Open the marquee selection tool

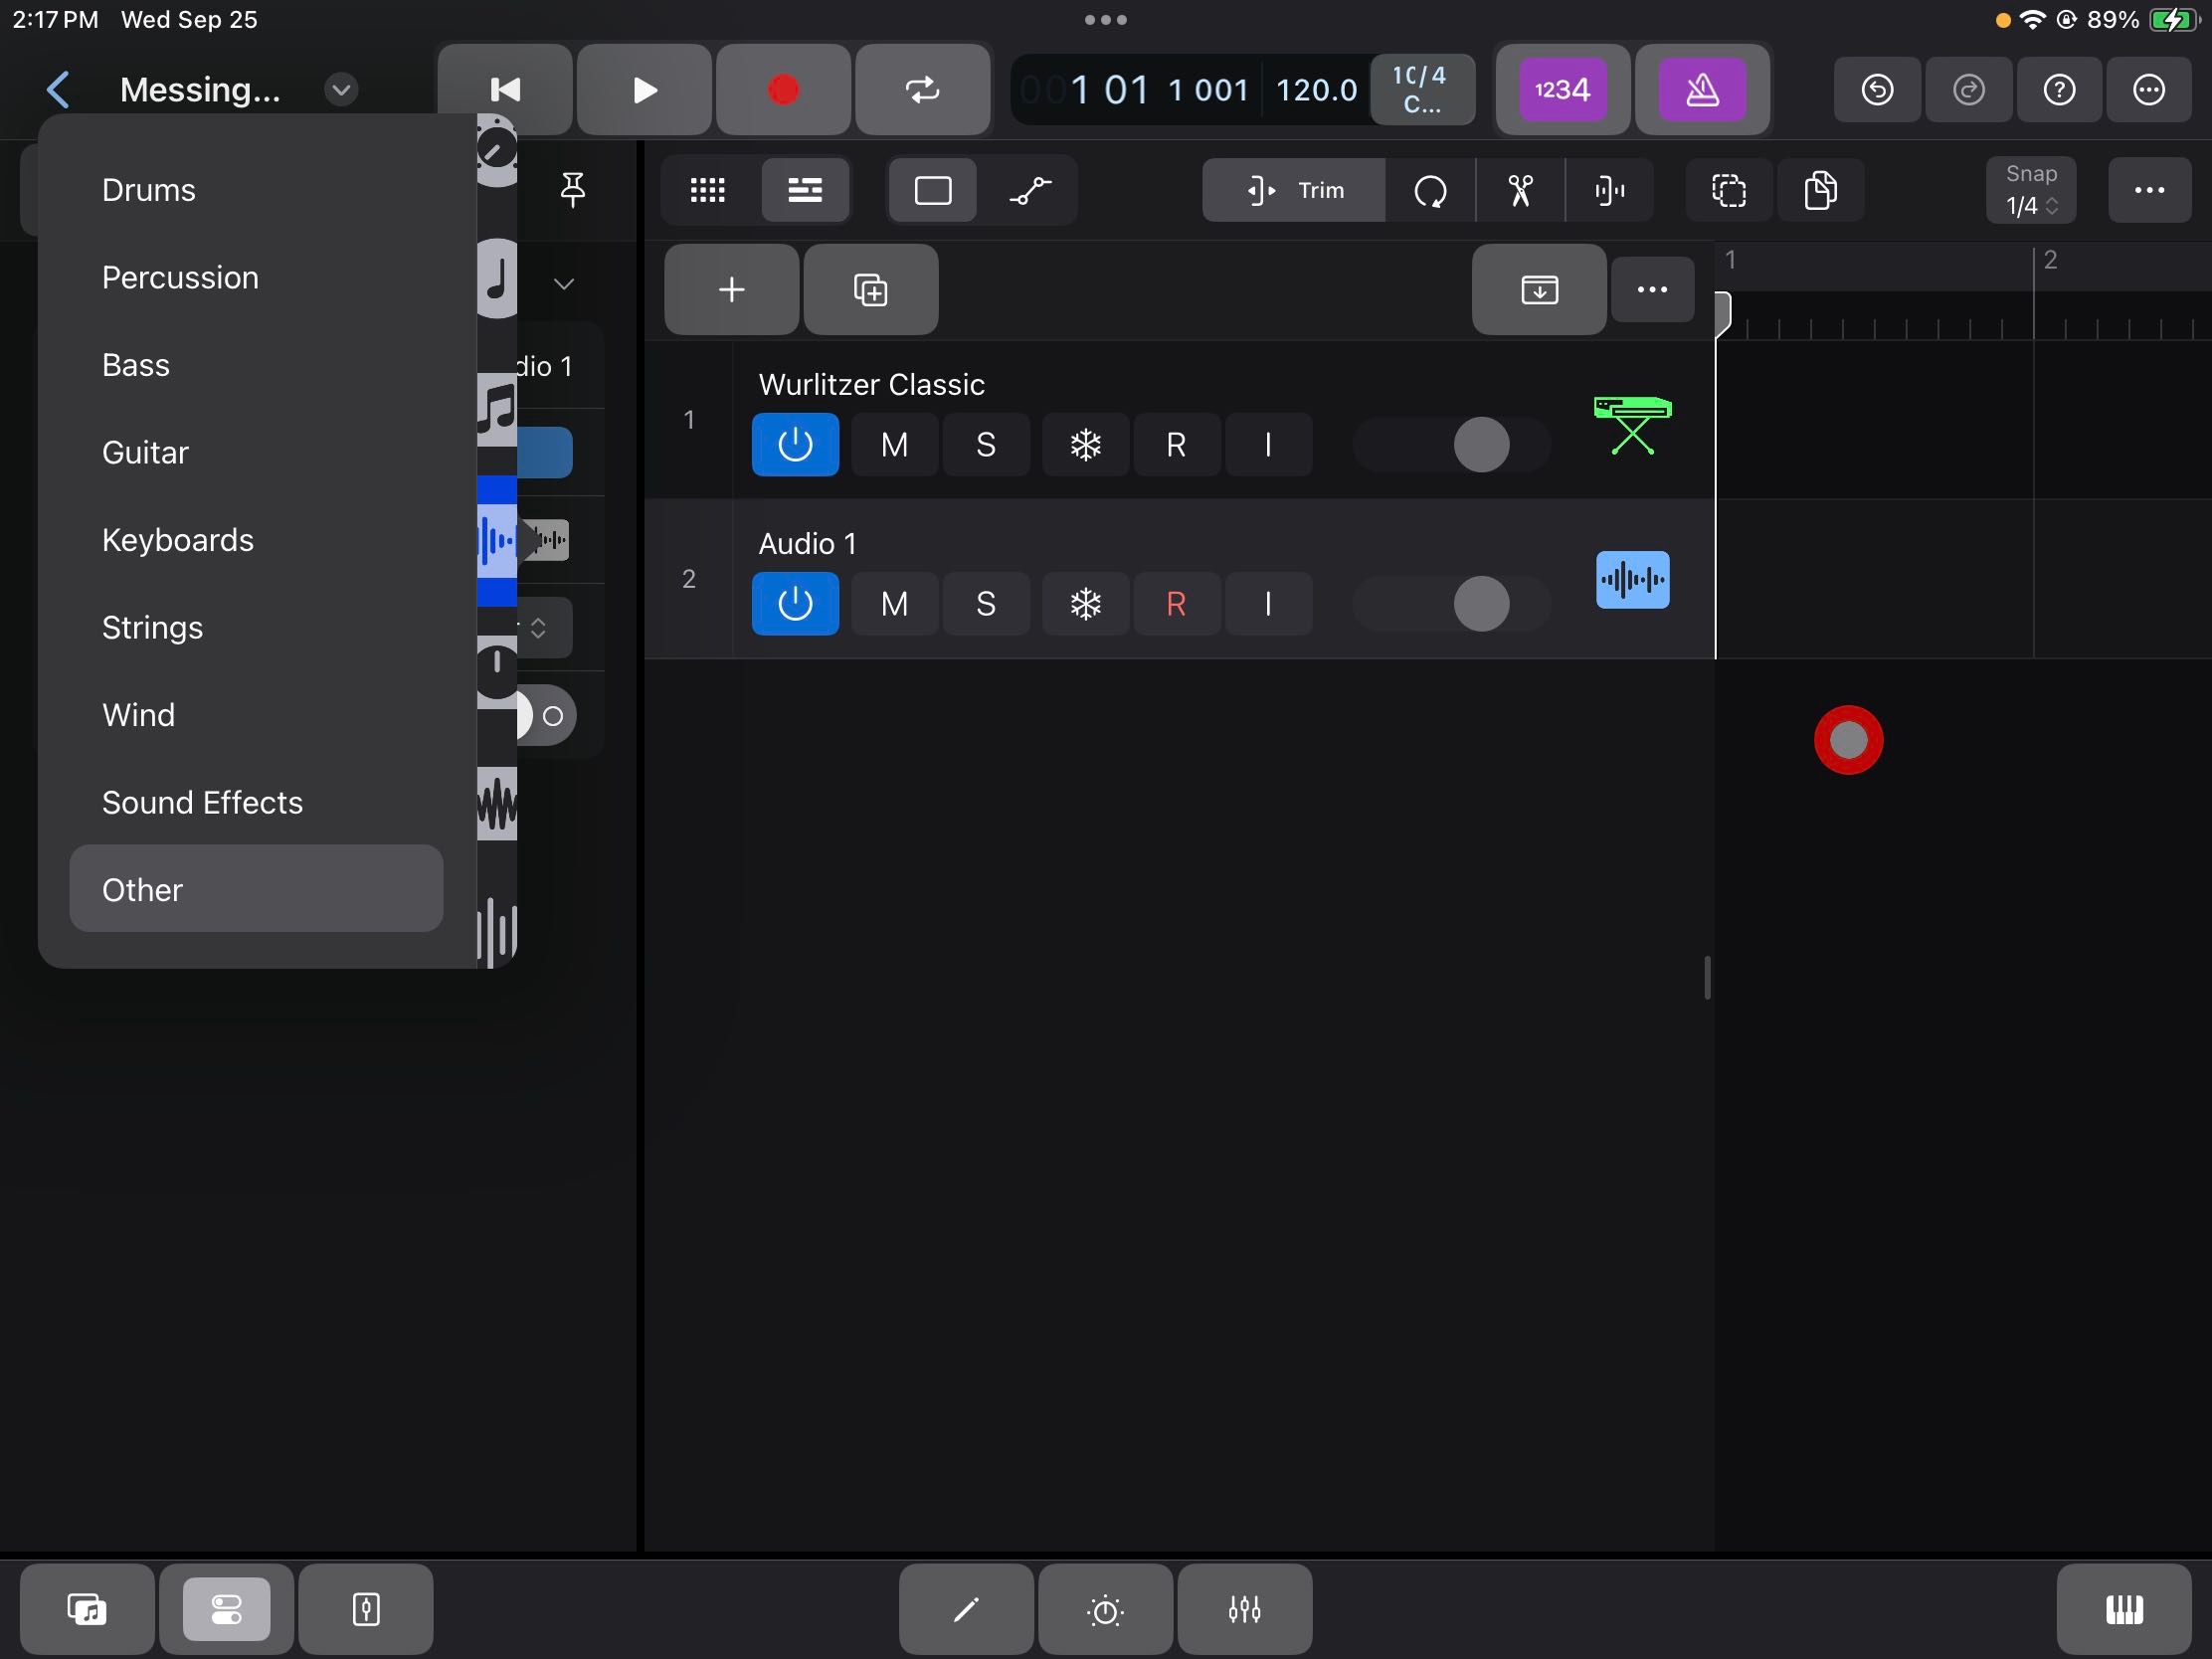(1729, 190)
